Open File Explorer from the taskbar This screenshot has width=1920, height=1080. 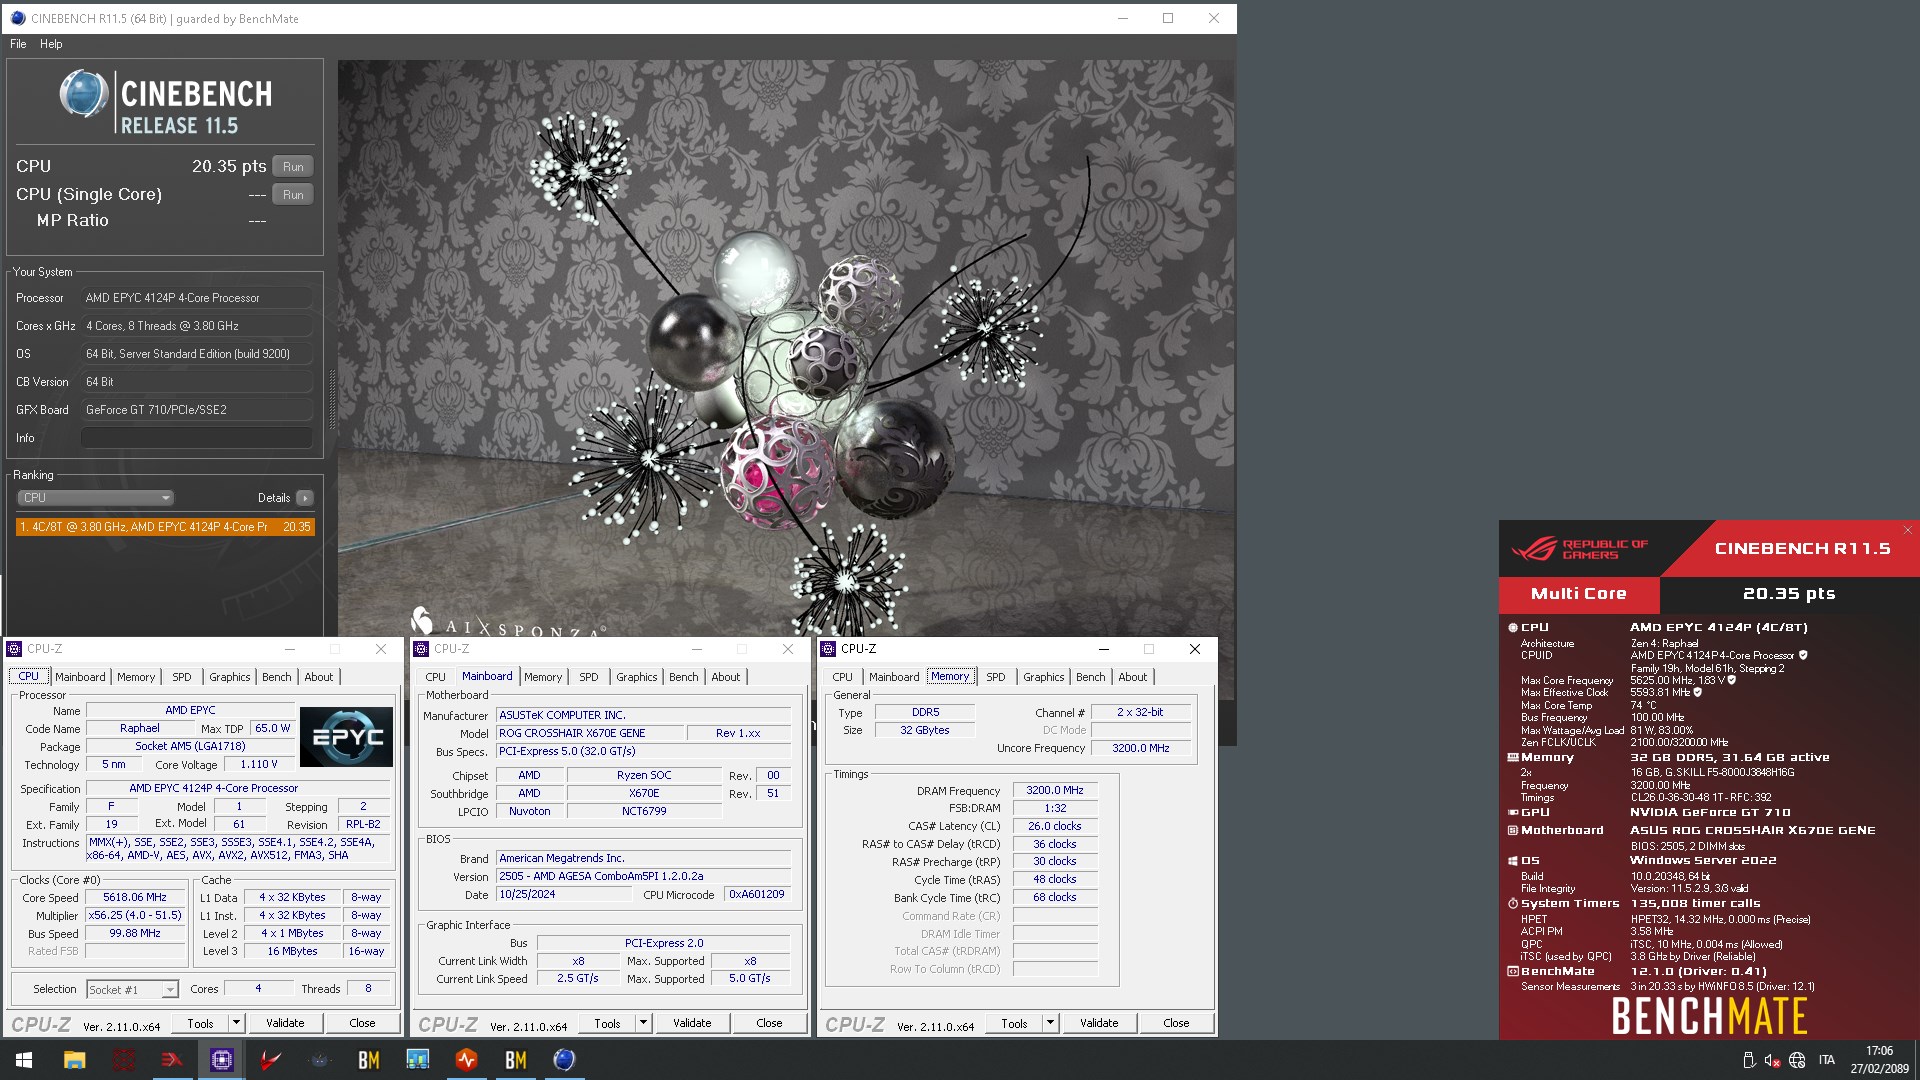coord(74,1060)
